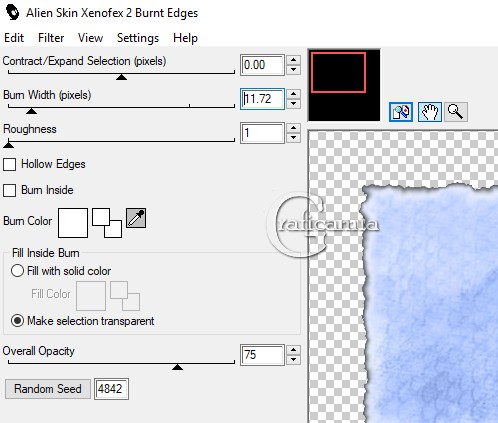Viewport: 498px width, 423px height.
Task: Toggle the show original preview icon
Action: [x=401, y=112]
